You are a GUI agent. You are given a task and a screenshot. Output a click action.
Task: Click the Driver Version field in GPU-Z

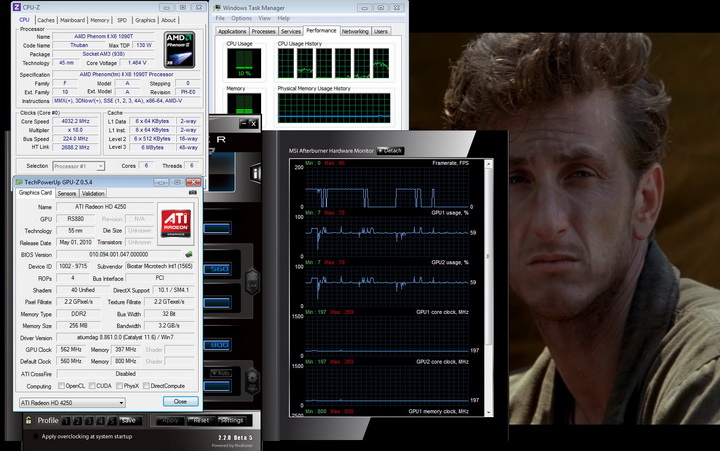point(125,338)
